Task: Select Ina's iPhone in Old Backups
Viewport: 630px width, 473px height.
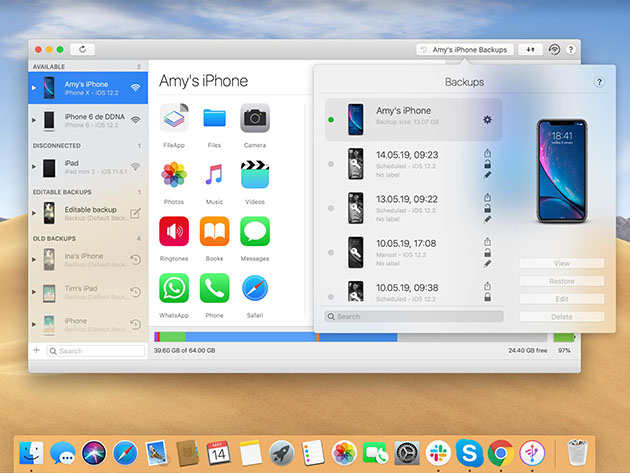Action: [x=88, y=260]
